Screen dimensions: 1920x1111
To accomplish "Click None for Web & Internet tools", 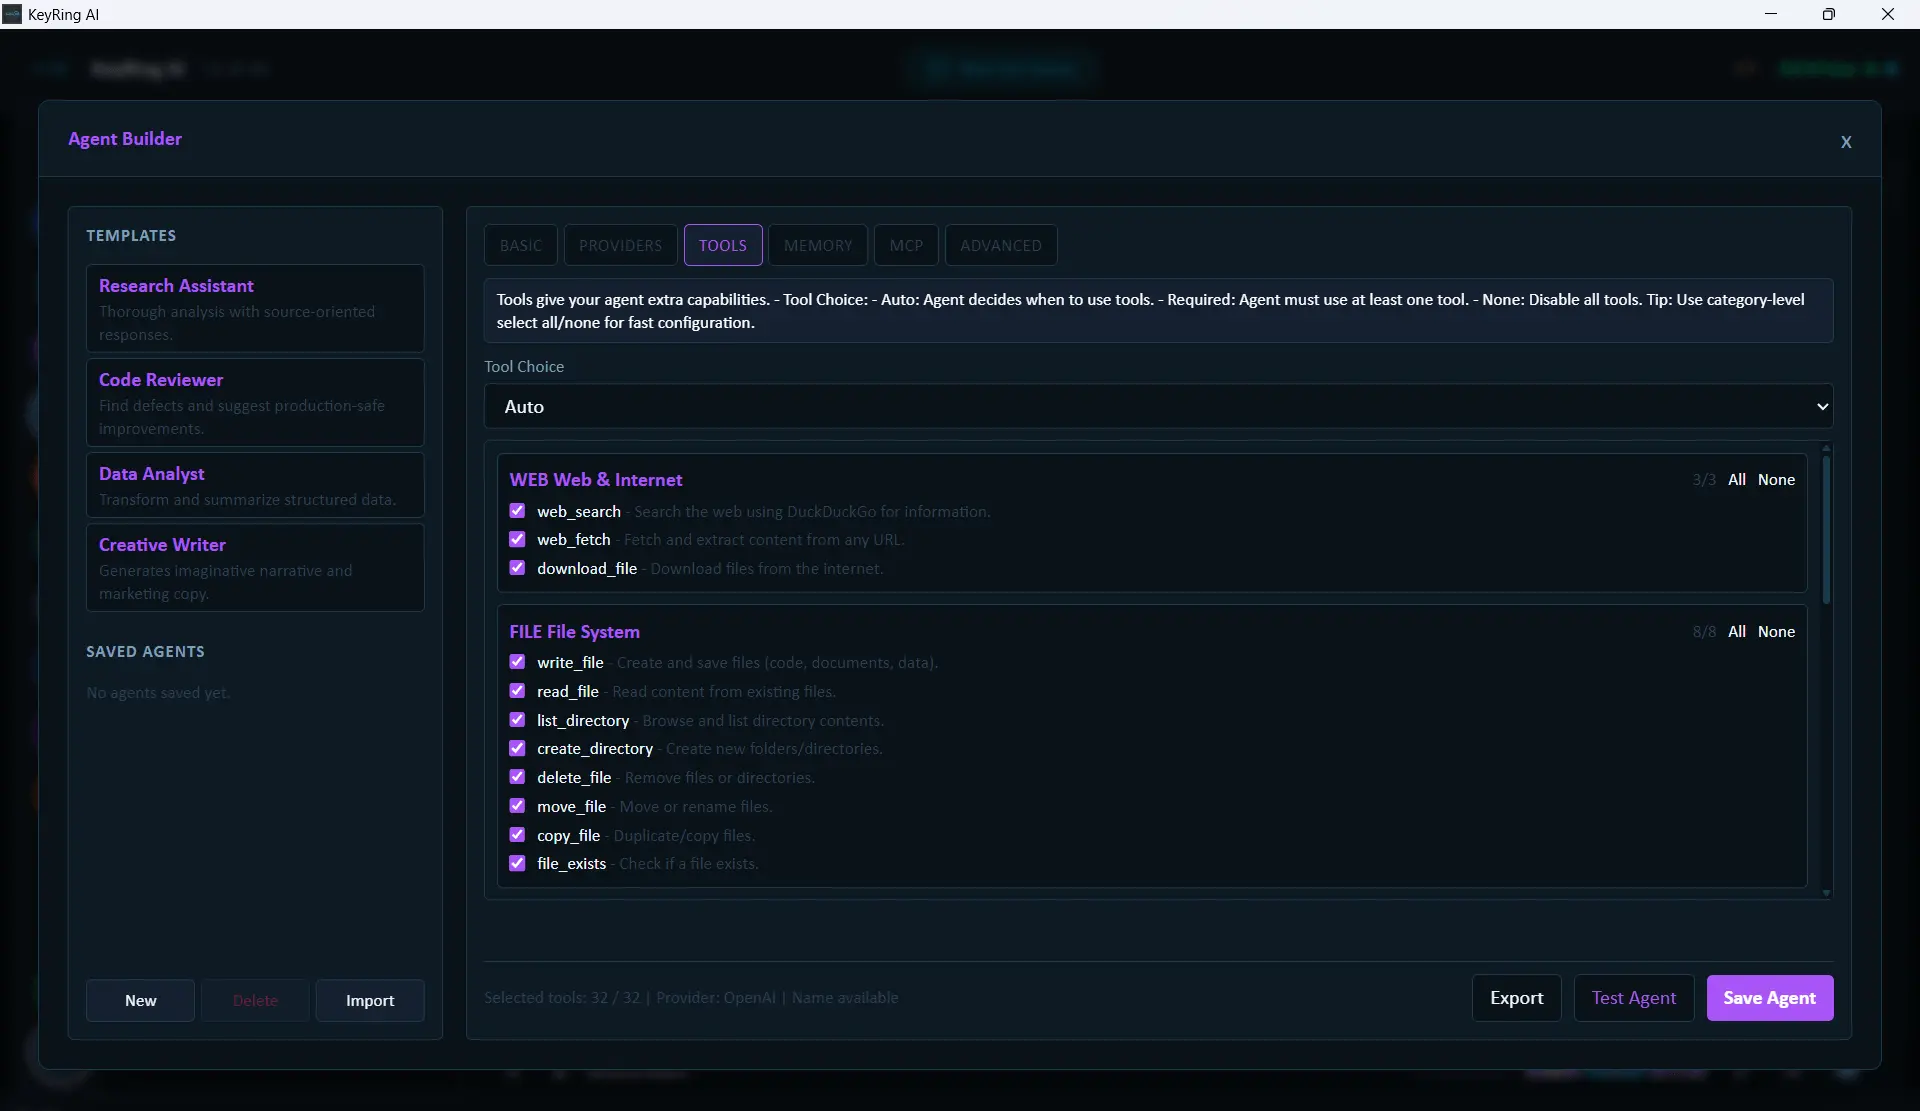I will (x=1775, y=480).
